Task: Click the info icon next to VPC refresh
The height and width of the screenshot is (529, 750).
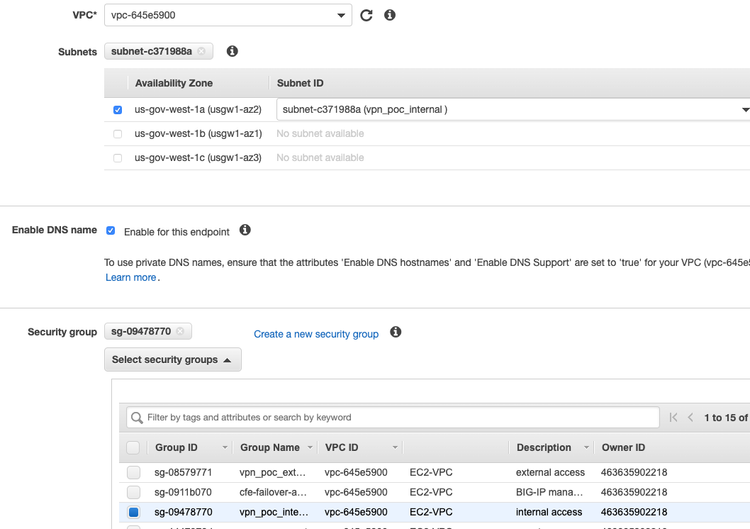Action: click(390, 15)
